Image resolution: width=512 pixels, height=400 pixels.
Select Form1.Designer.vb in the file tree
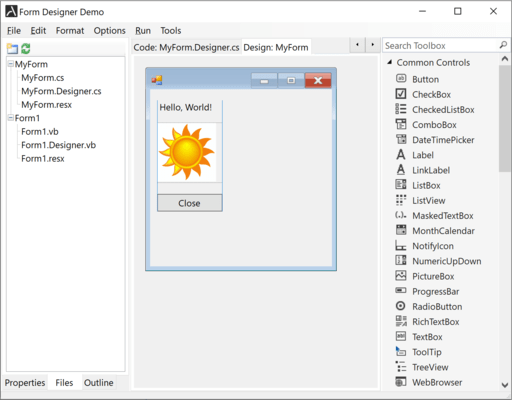58,145
